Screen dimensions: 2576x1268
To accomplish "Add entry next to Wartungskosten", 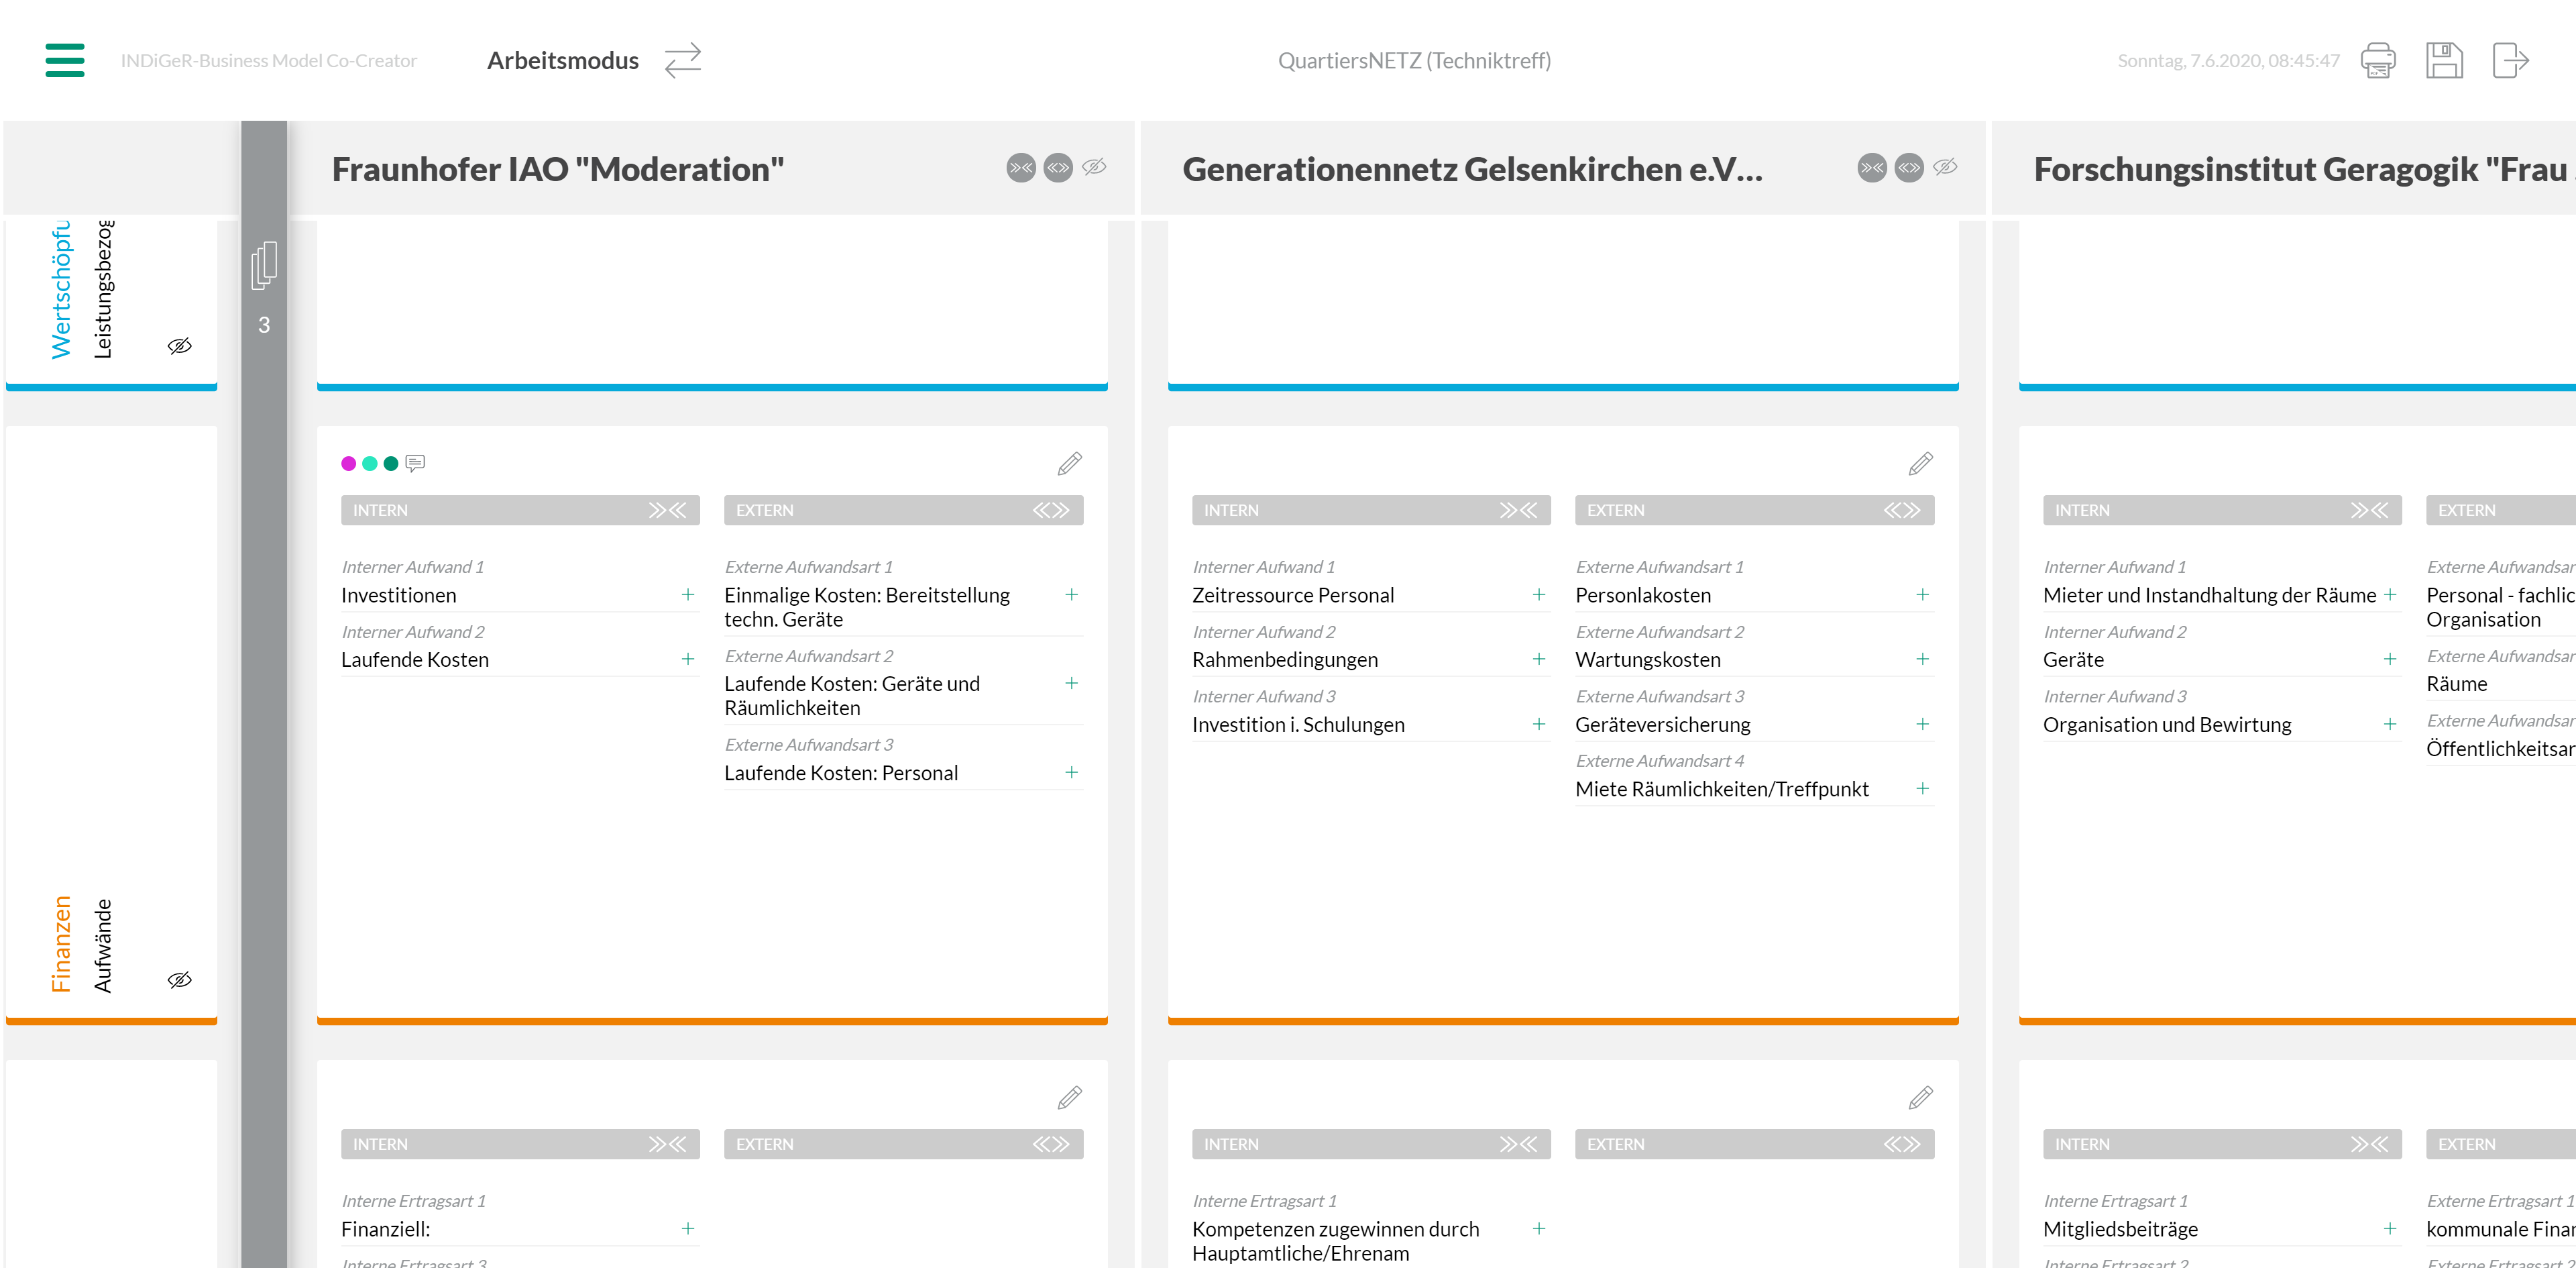I will [x=1922, y=659].
